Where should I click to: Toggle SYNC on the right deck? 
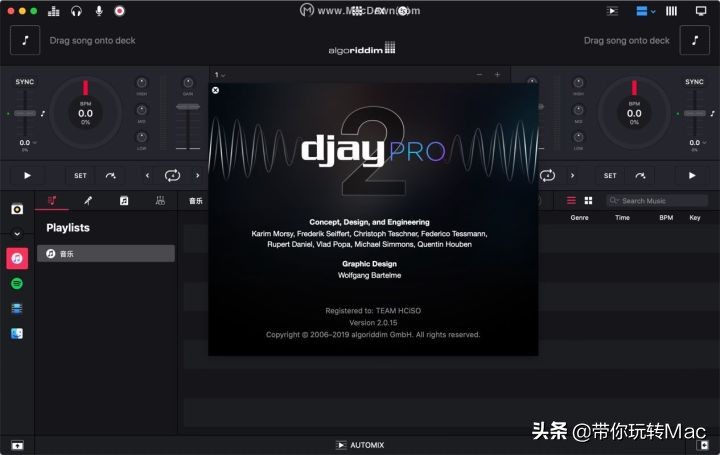[694, 82]
